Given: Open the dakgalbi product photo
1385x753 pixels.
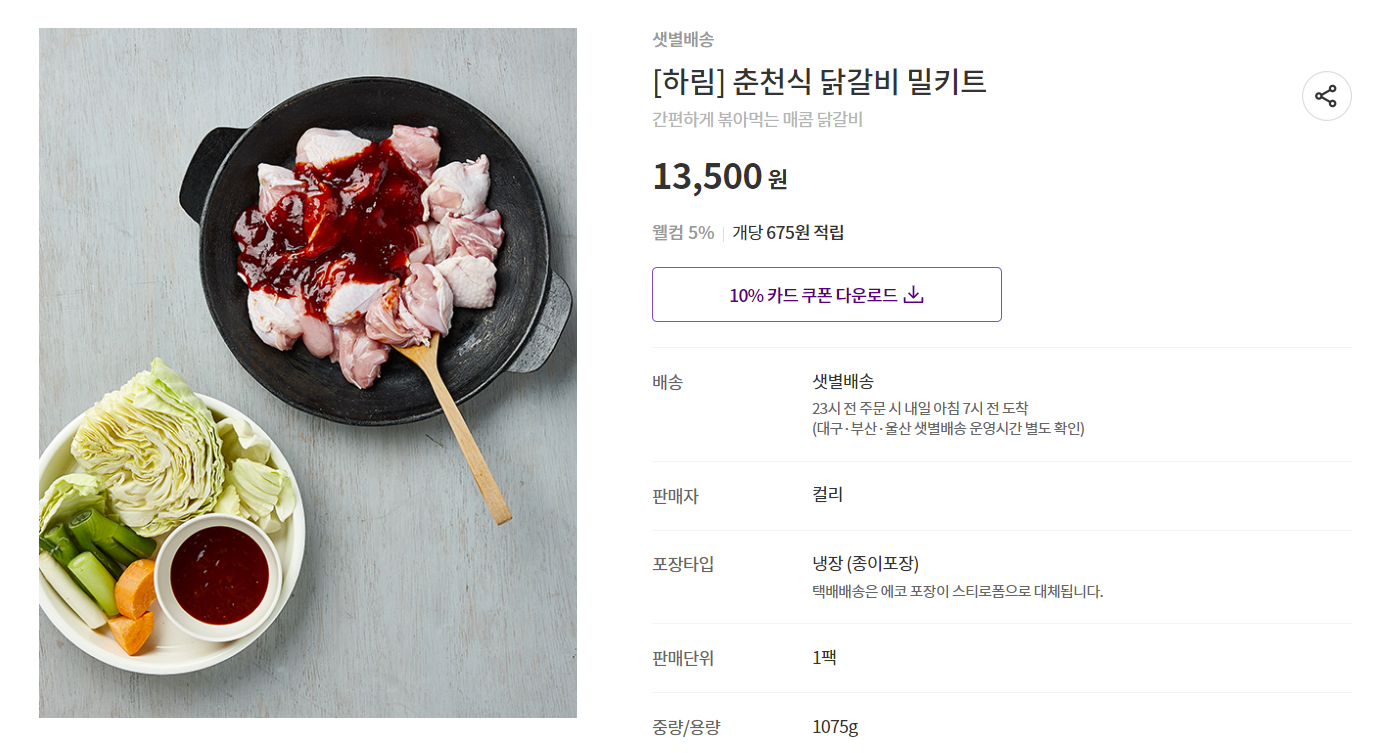Looking at the screenshot, I should [x=308, y=373].
